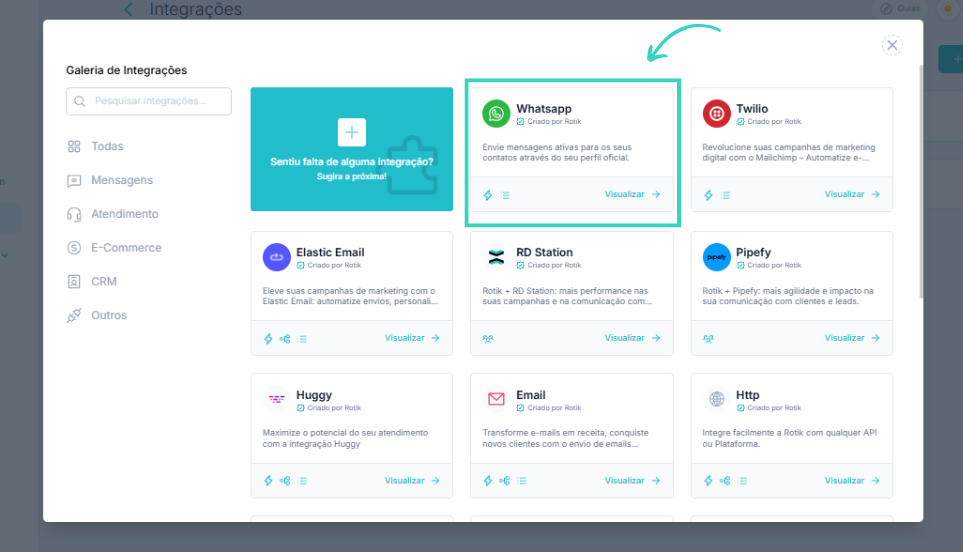Close the integrations gallery dialog
Image resolution: width=963 pixels, height=552 pixels.
point(892,45)
